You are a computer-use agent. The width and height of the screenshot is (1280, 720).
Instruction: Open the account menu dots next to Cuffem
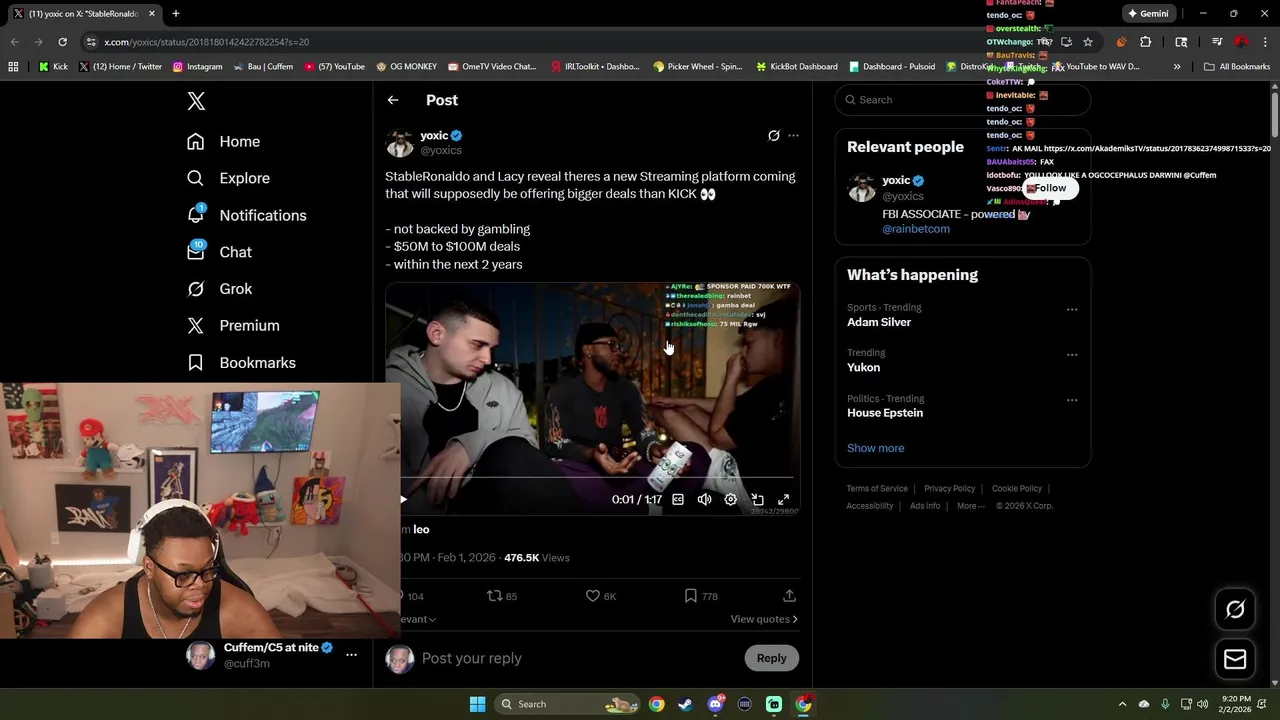click(351, 655)
